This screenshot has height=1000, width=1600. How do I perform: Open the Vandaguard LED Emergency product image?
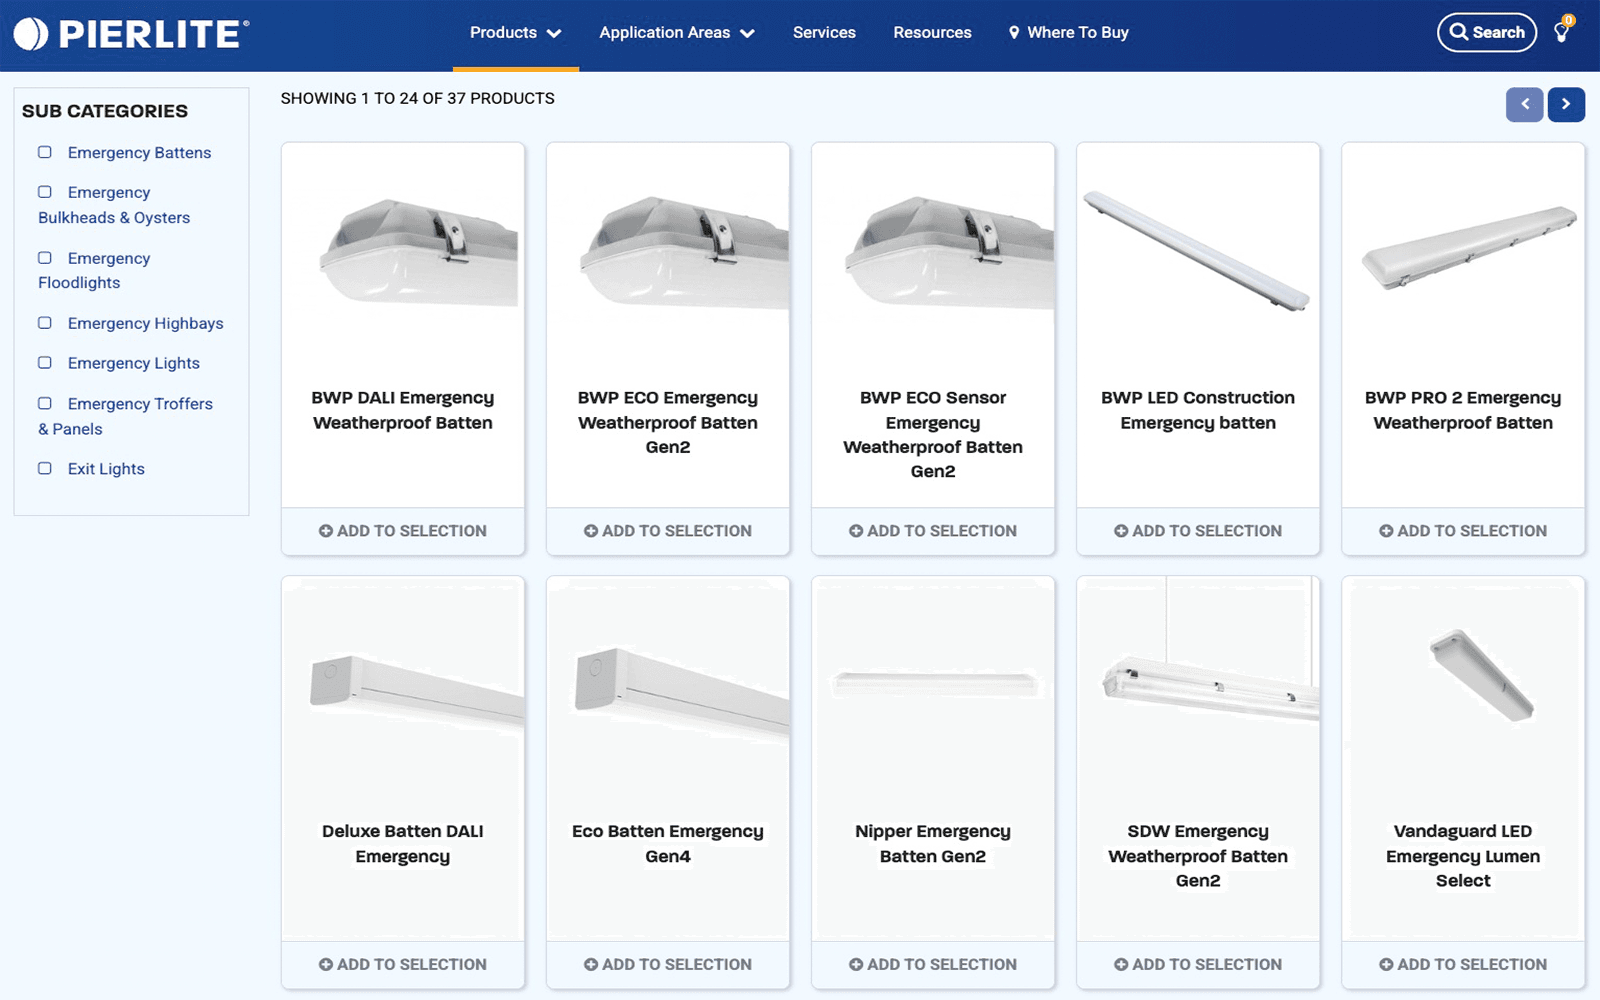(x=1482, y=674)
